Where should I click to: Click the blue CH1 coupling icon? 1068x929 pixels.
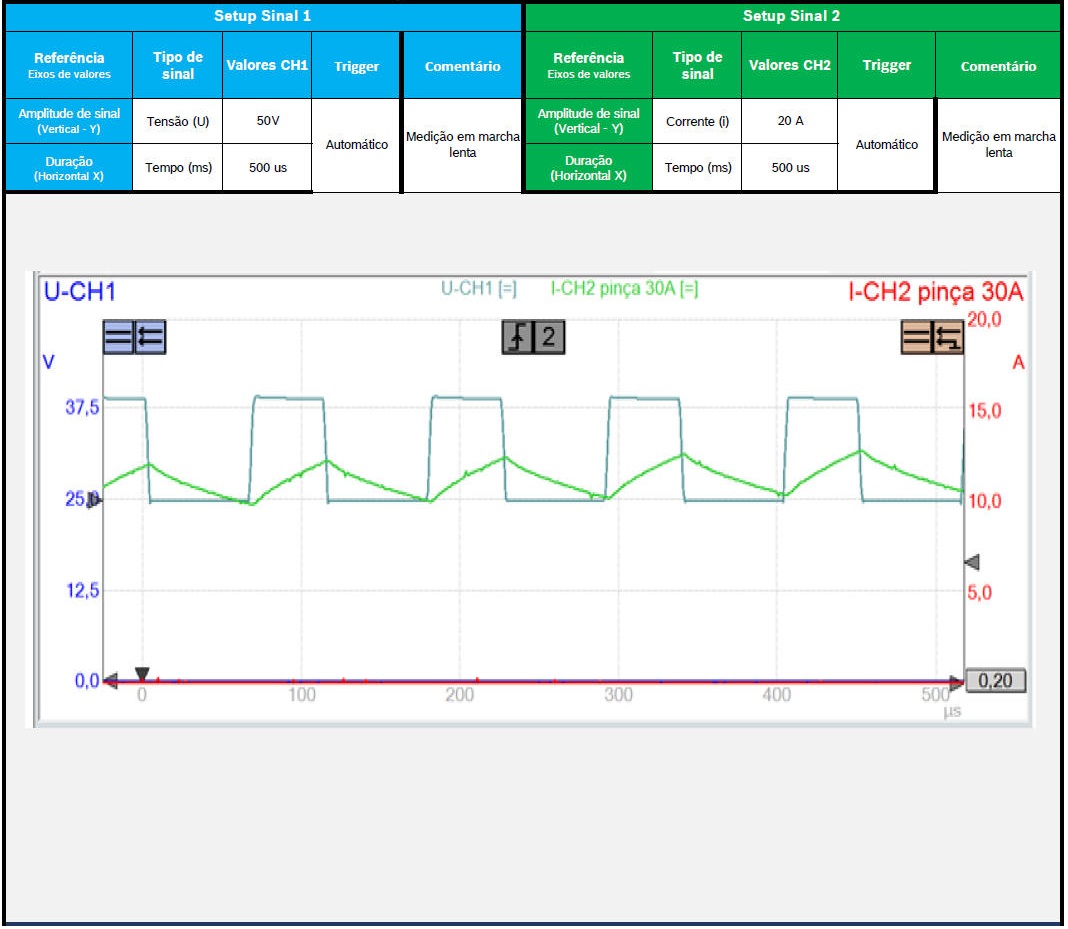coord(118,338)
